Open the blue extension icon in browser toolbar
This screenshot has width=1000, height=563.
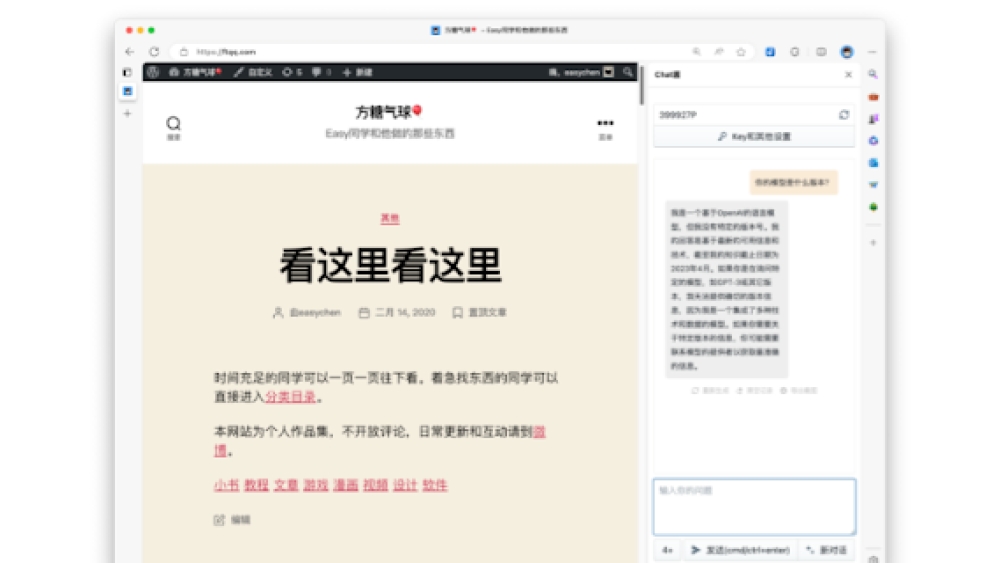(x=770, y=52)
